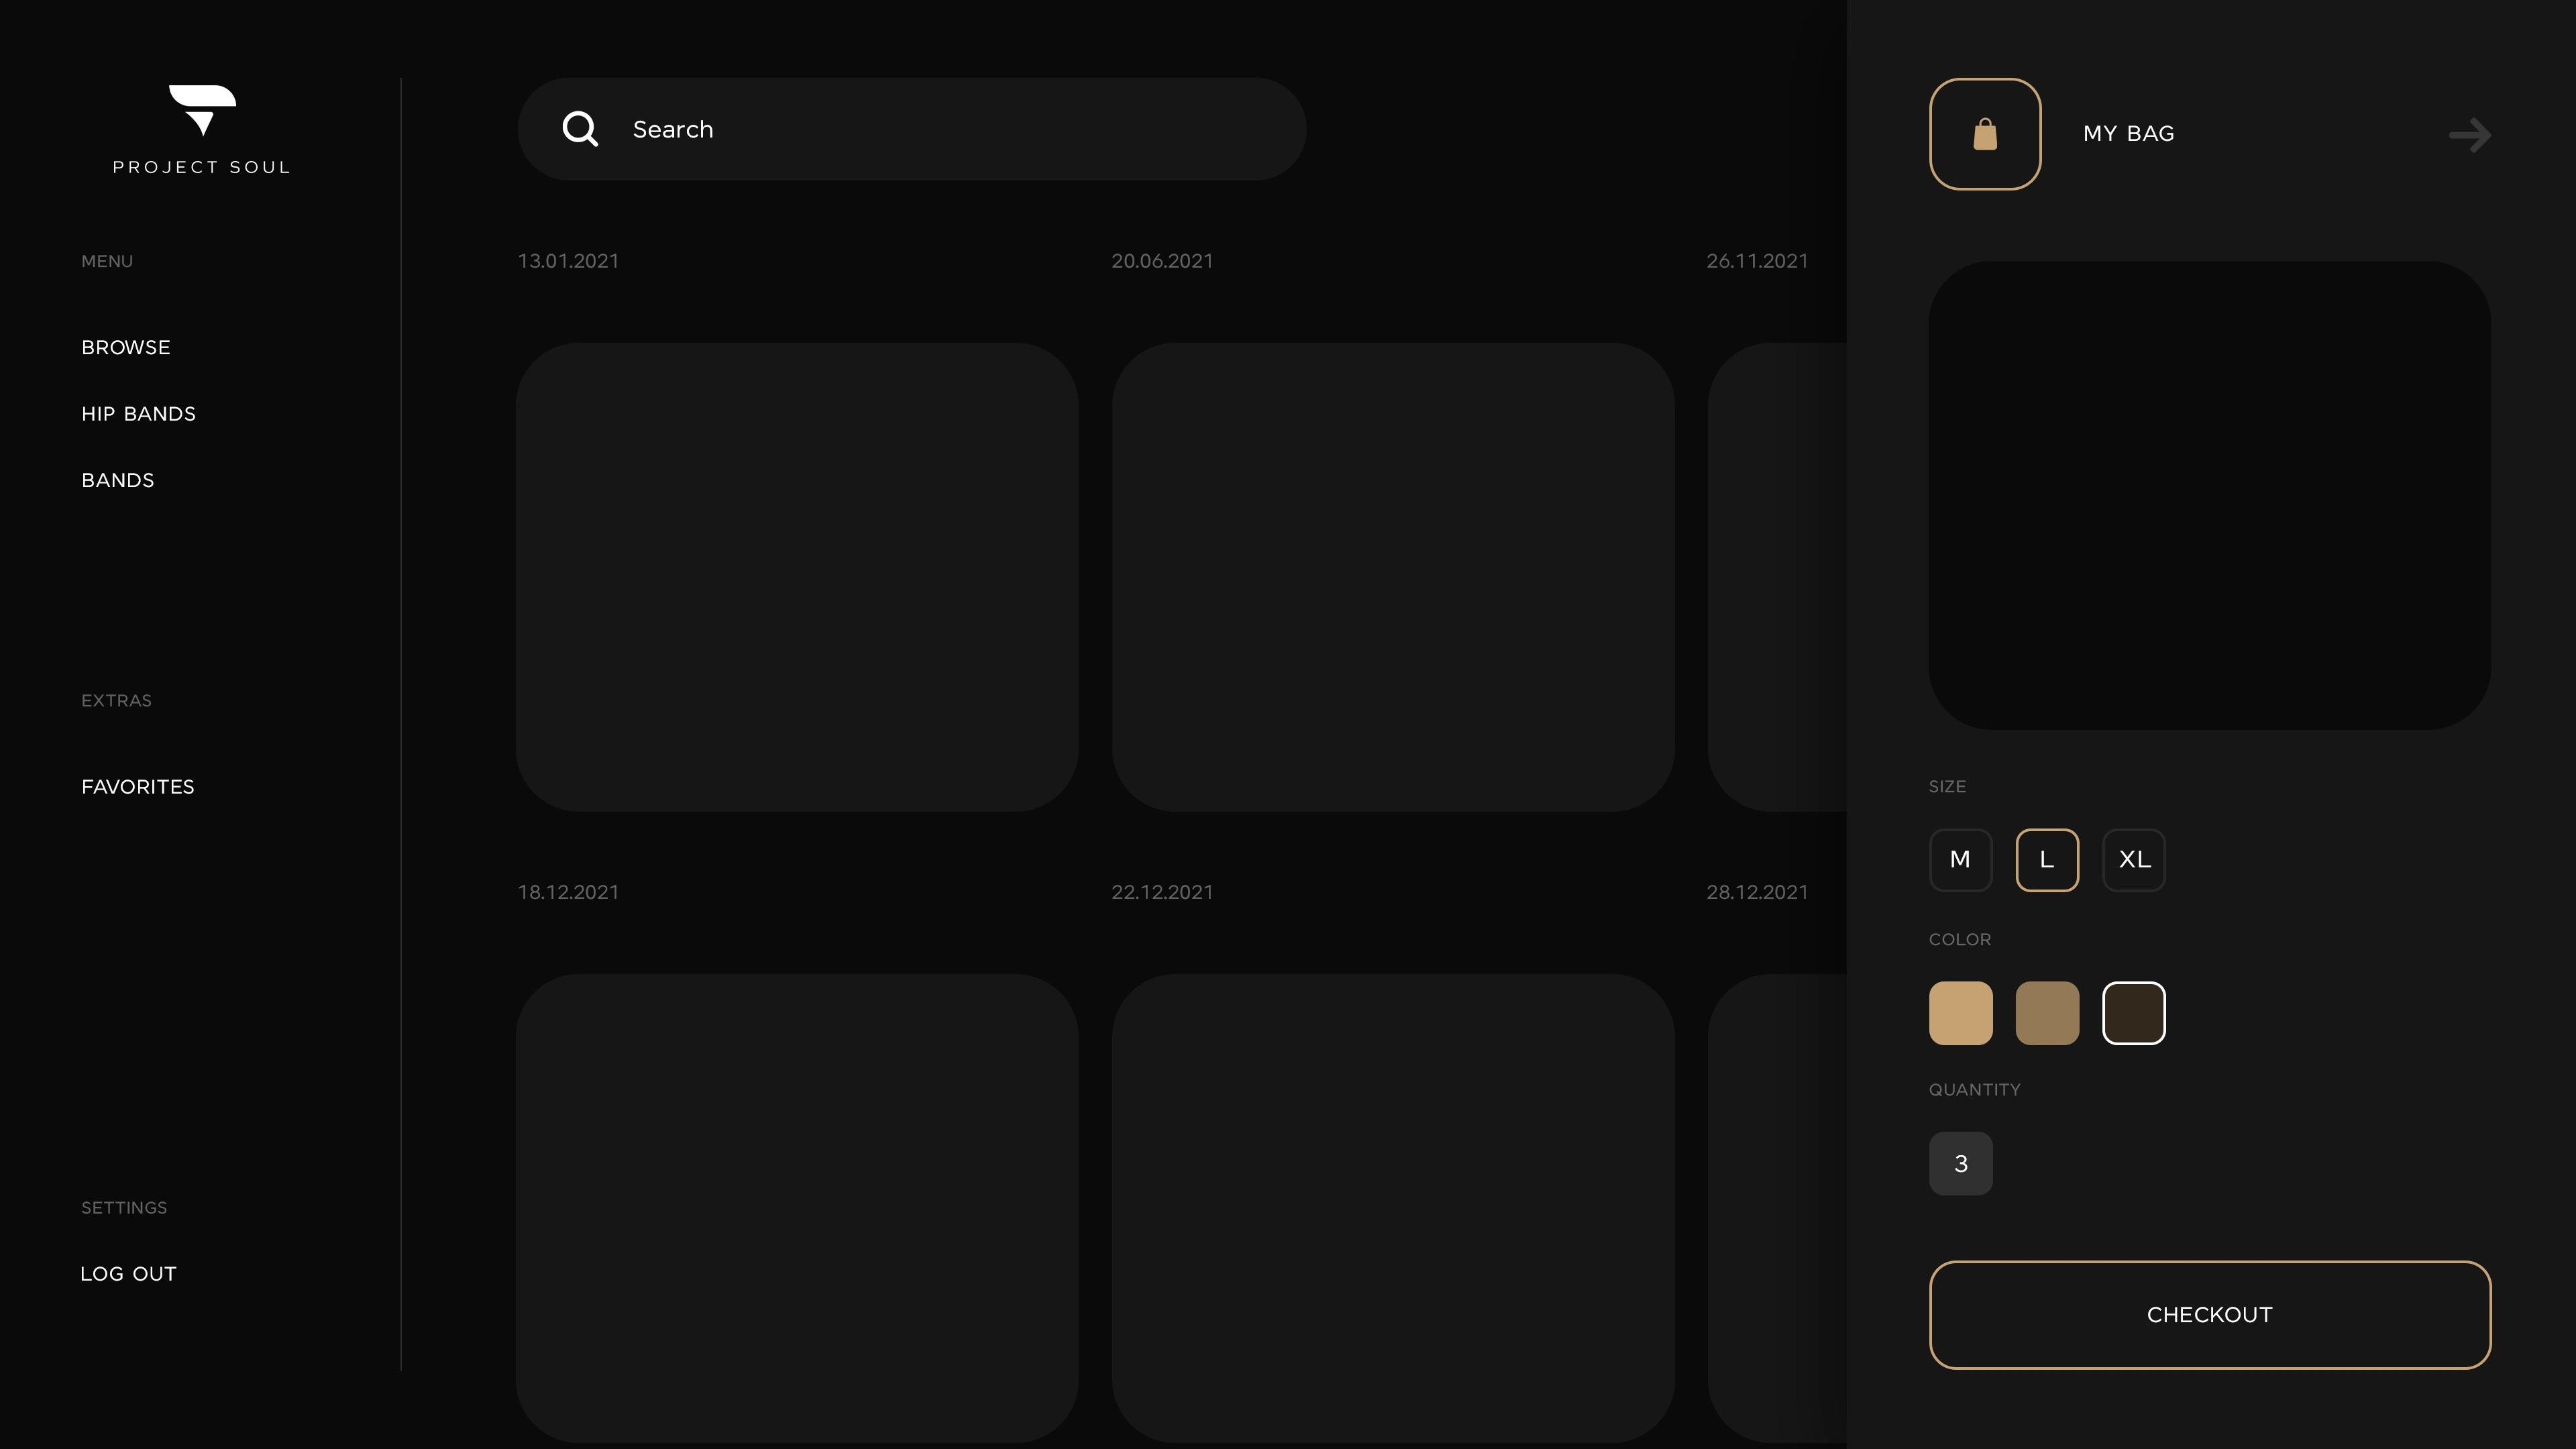Click the date text 18.12.2021
The image size is (2576, 1449).
tap(568, 892)
